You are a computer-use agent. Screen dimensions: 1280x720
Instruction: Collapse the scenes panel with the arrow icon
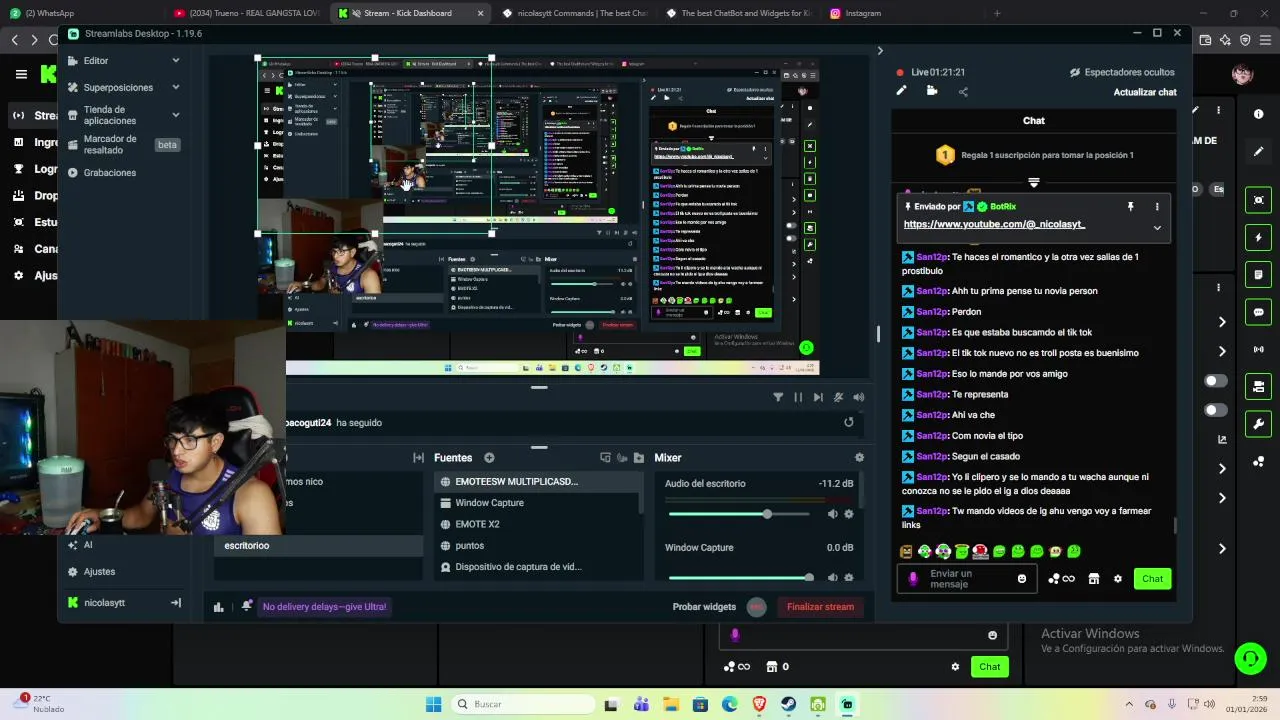[x=418, y=458]
